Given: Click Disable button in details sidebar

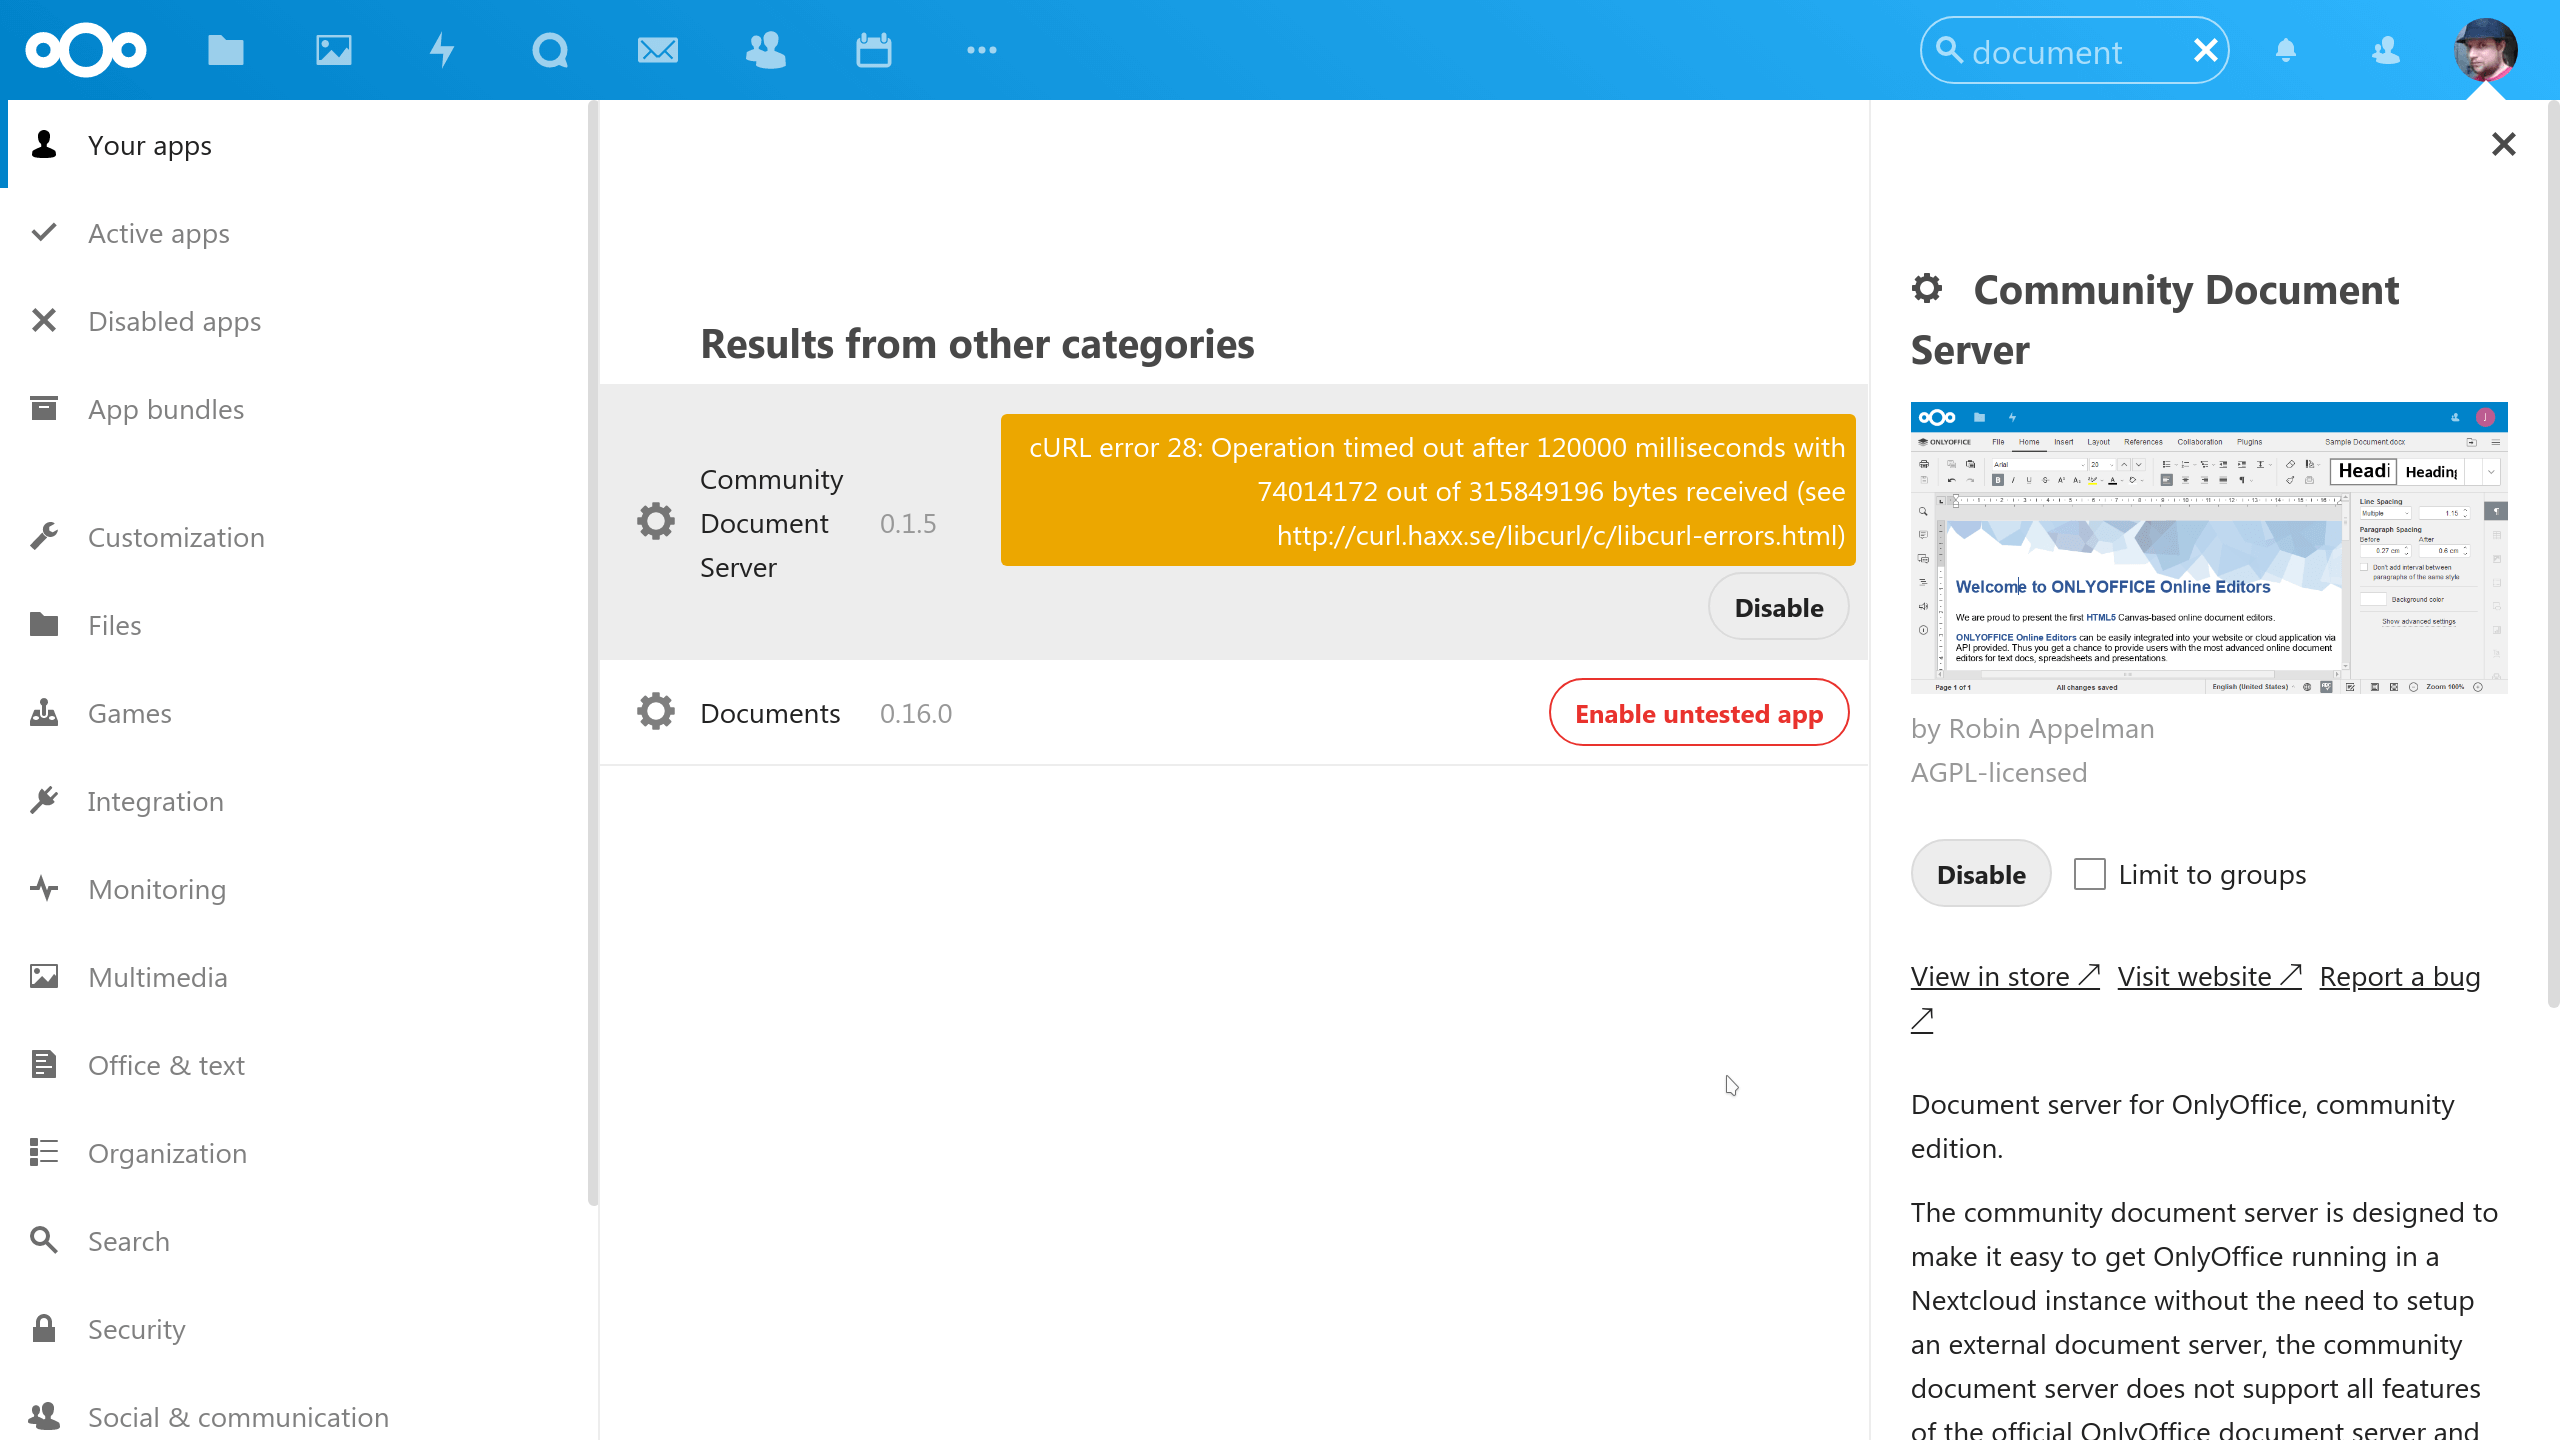Looking at the screenshot, I should (x=1981, y=874).
